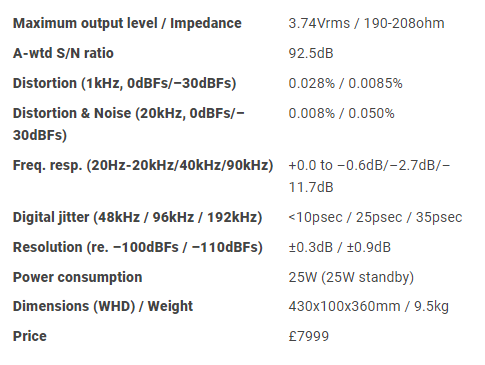The height and width of the screenshot is (365, 485).
Task: Select the ±0.3dB / ±0.9dB value
Action: pos(339,247)
